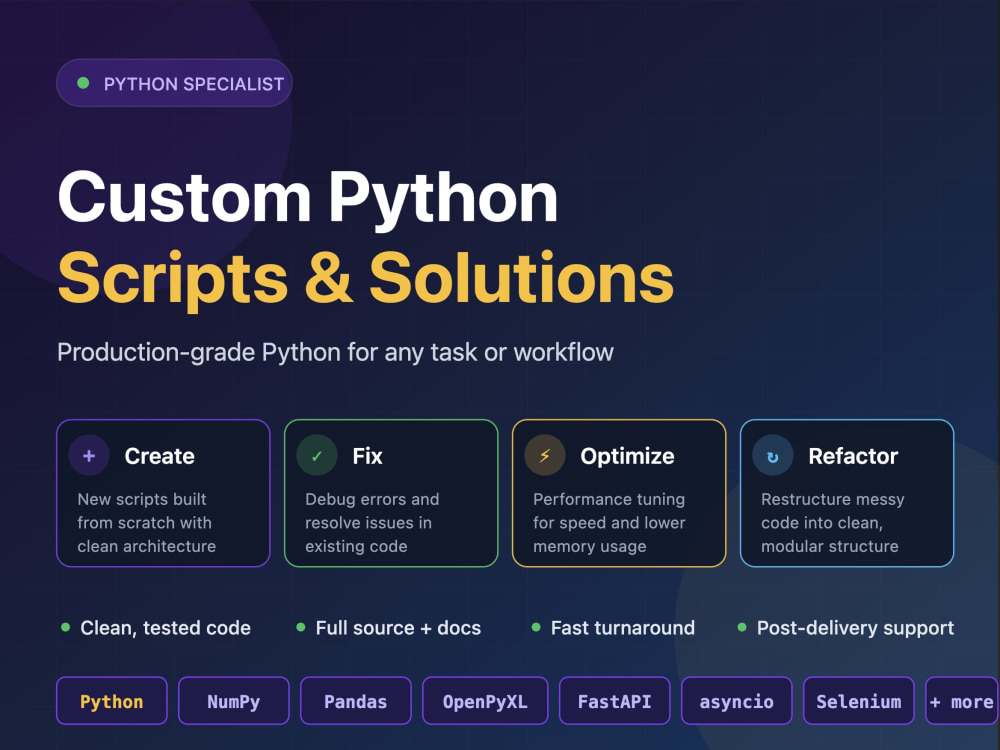Click 'Fast turnaround' feature text
The width and height of the screenshot is (1000, 750).
[x=622, y=628]
